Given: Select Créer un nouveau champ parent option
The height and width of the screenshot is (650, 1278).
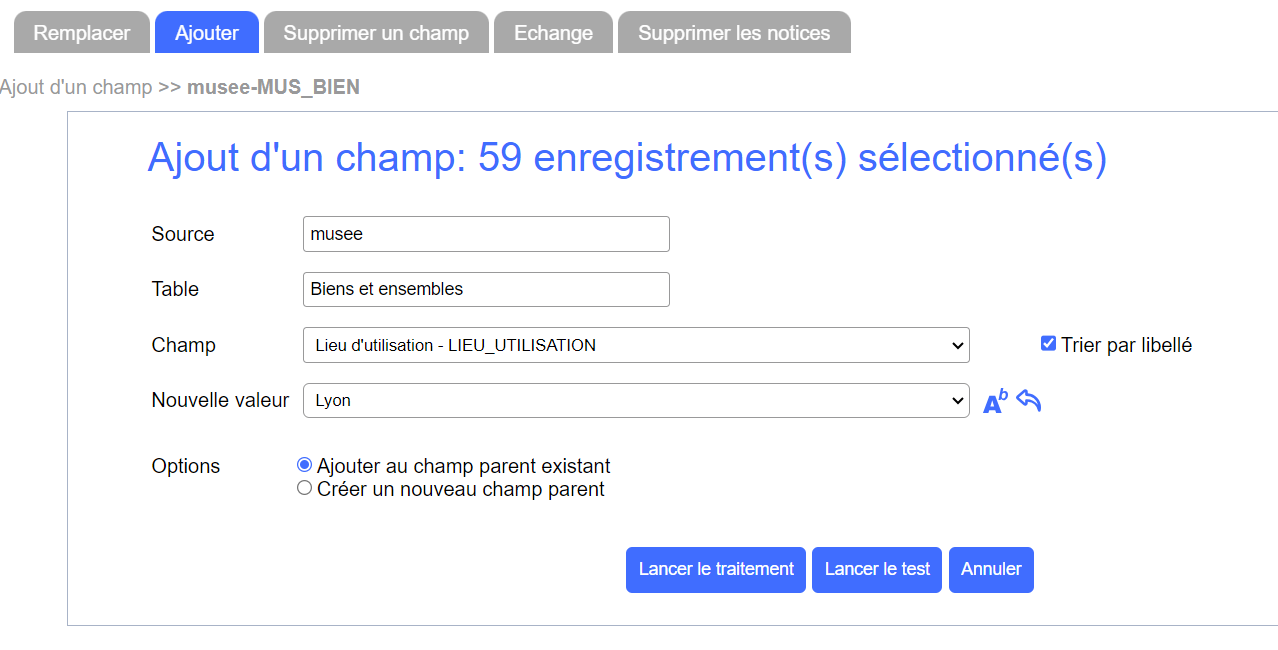Looking at the screenshot, I should tap(305, 488).
